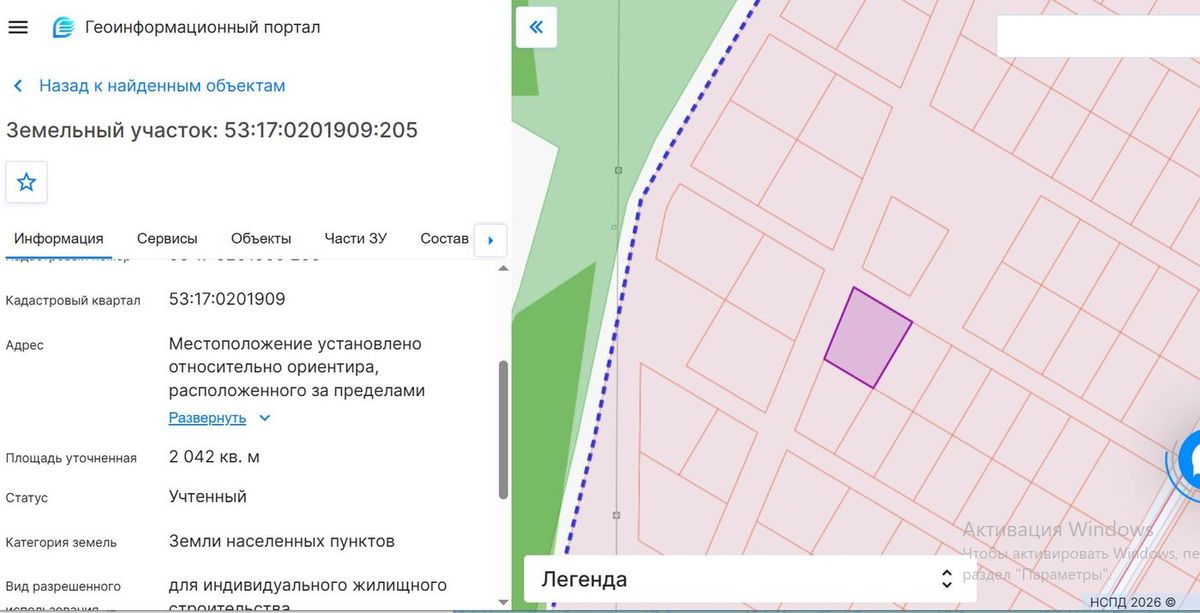This screenshot has width=1200, height=613.
Task: Select the parcel title 53:17:0201909:205
Action: (321, 130)
